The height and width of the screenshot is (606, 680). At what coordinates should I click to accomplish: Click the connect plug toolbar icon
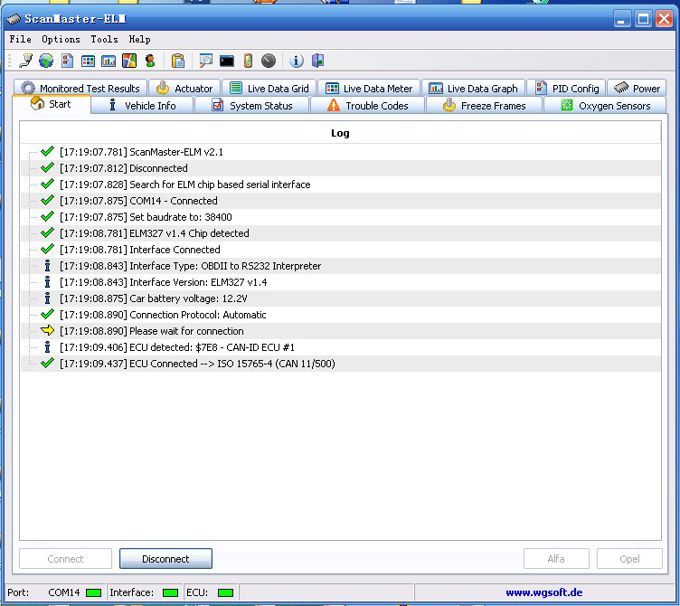tap(26, 61)
